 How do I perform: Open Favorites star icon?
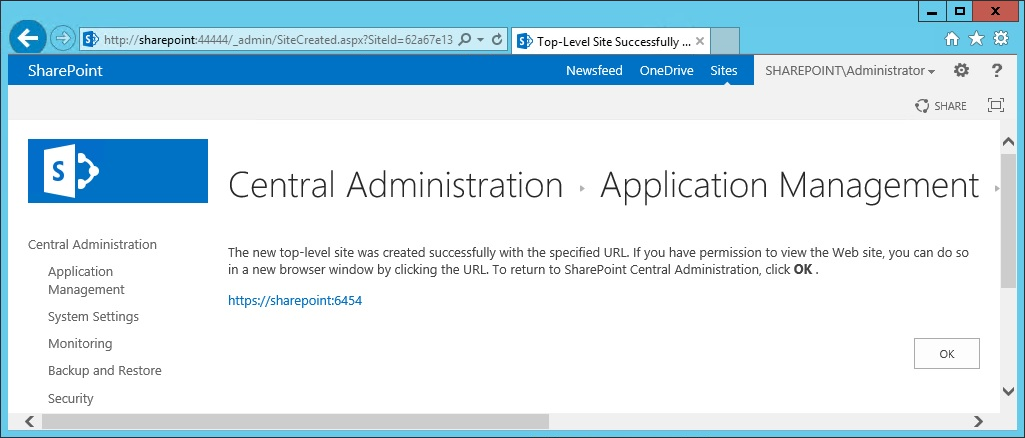pyautogui.click(x=977, y=39)
